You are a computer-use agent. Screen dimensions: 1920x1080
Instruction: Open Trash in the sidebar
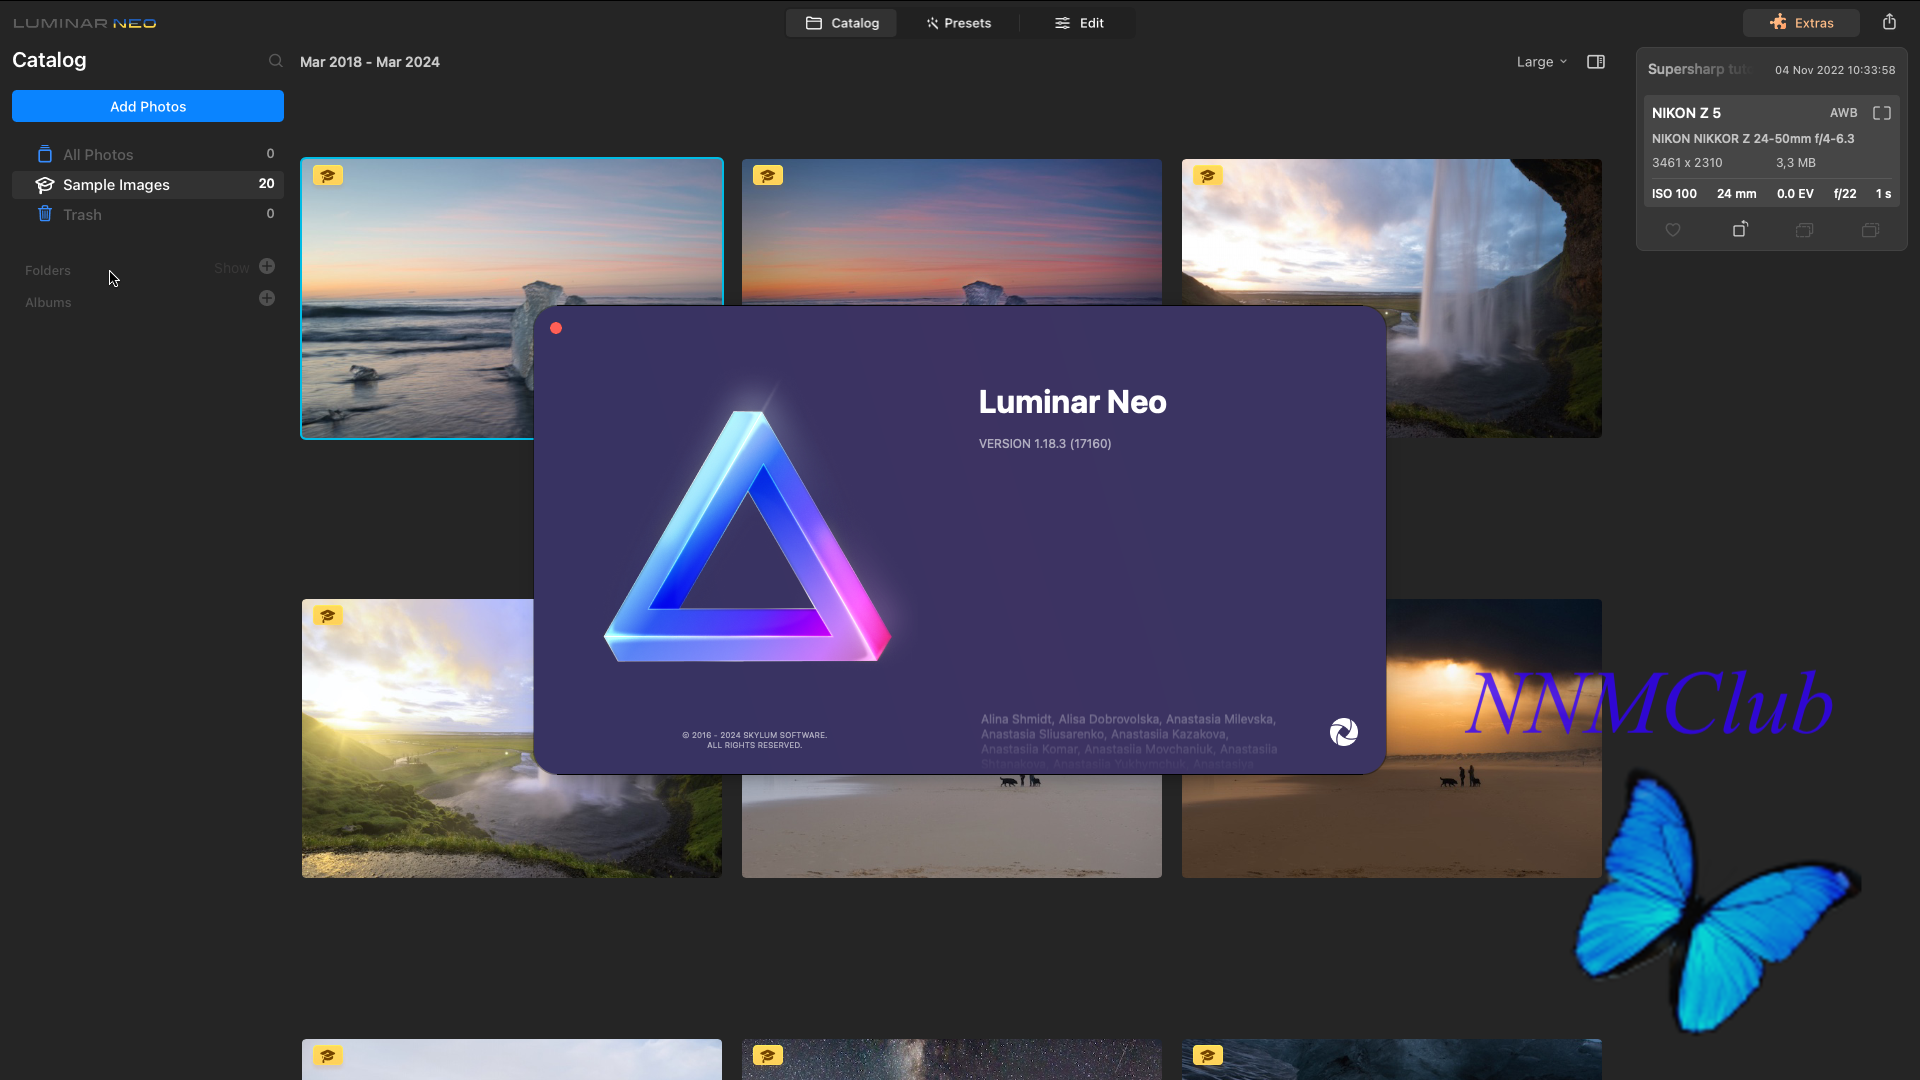click(x=148, y=214)
